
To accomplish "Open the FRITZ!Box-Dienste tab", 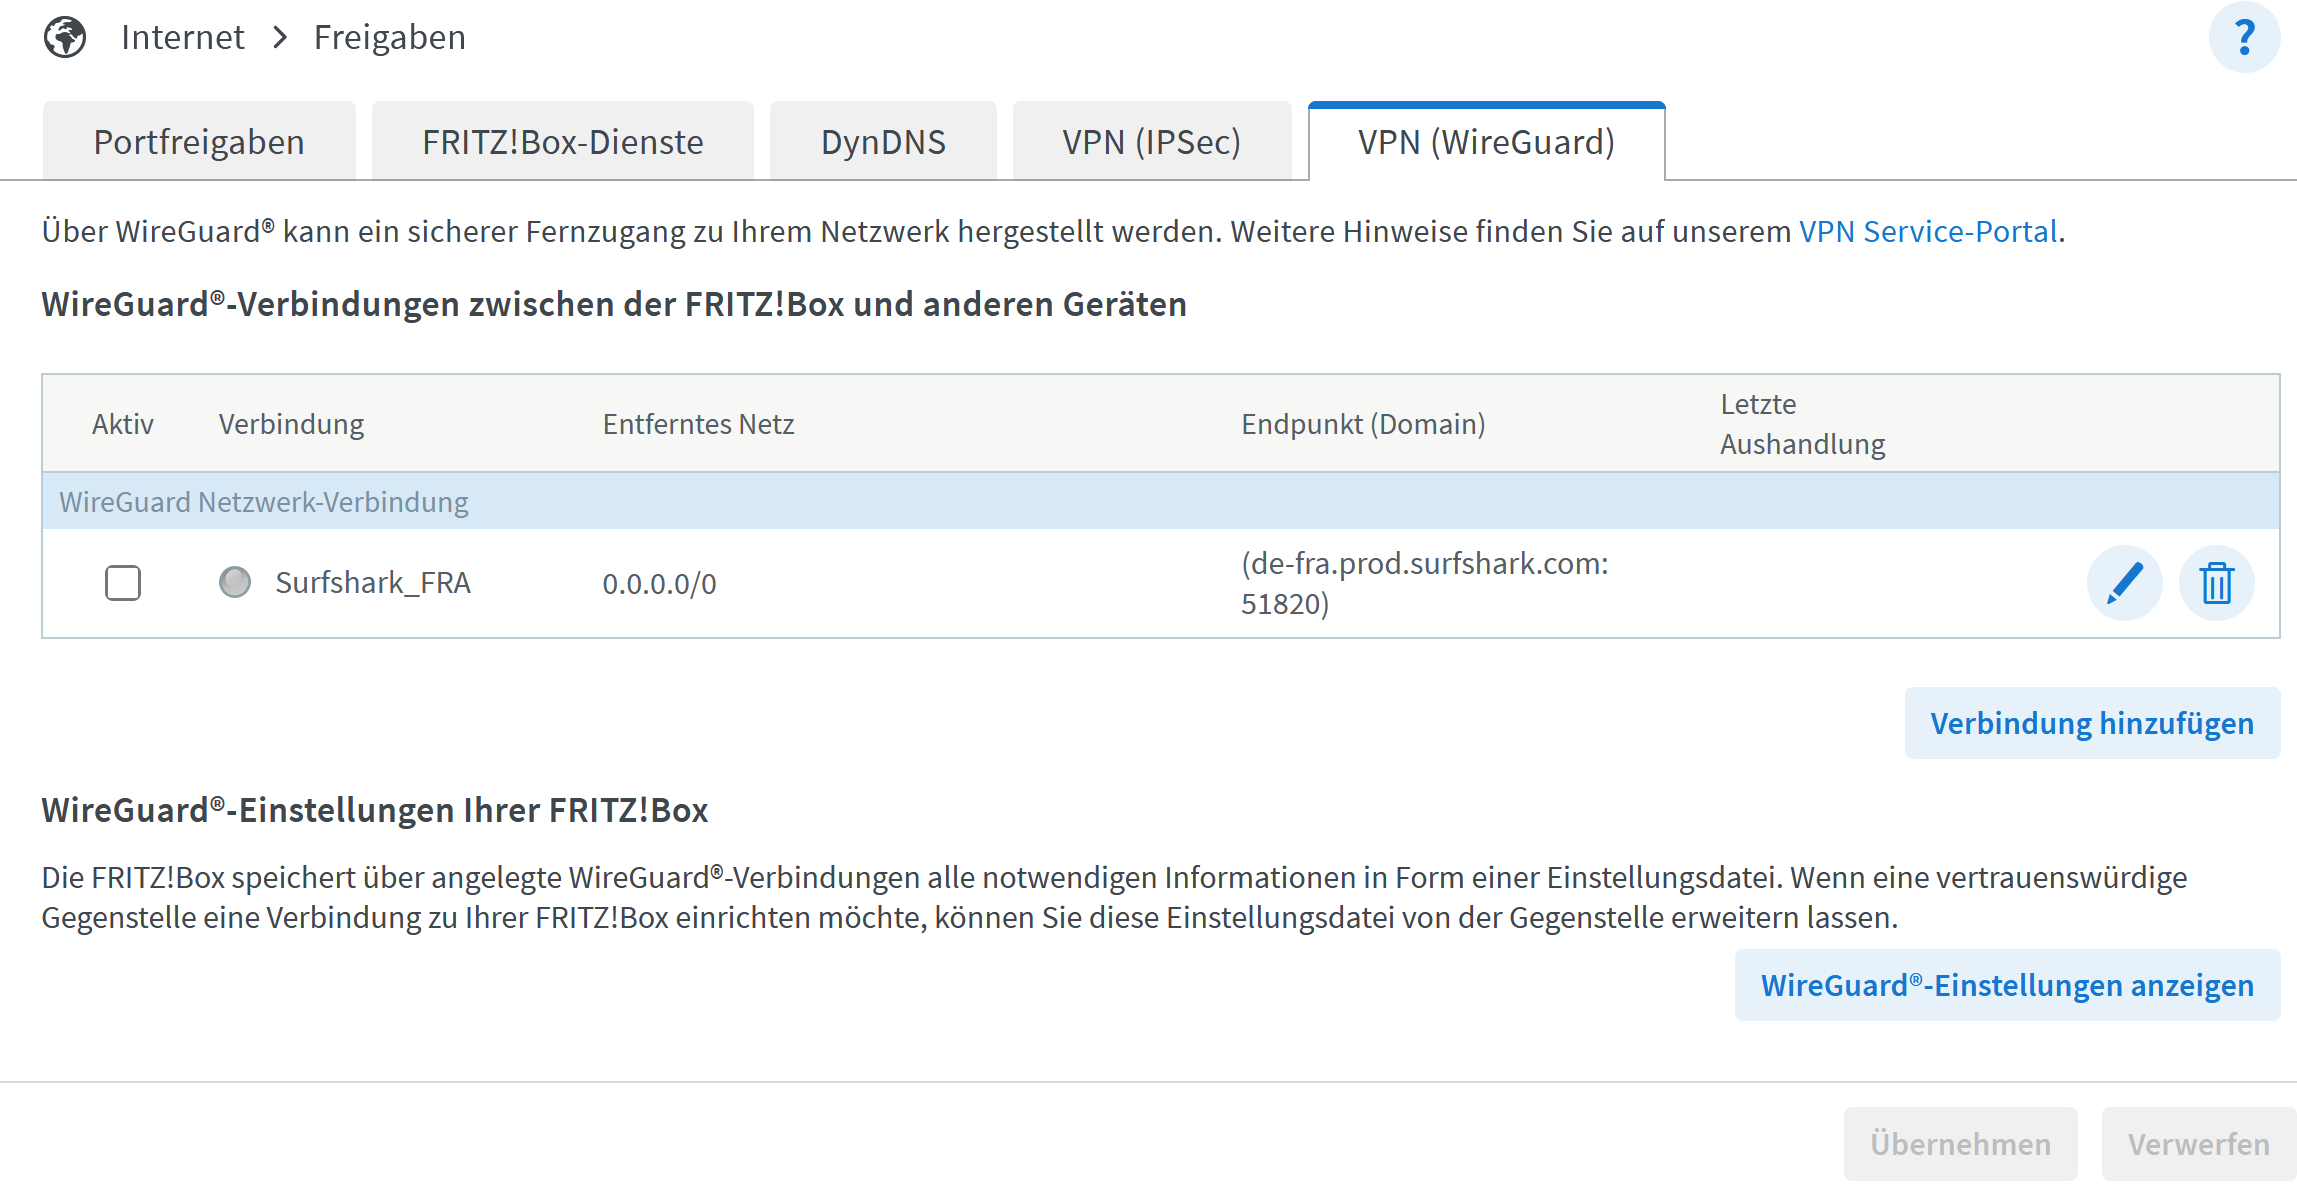I will pyautogui.click(x=562, y=142).
